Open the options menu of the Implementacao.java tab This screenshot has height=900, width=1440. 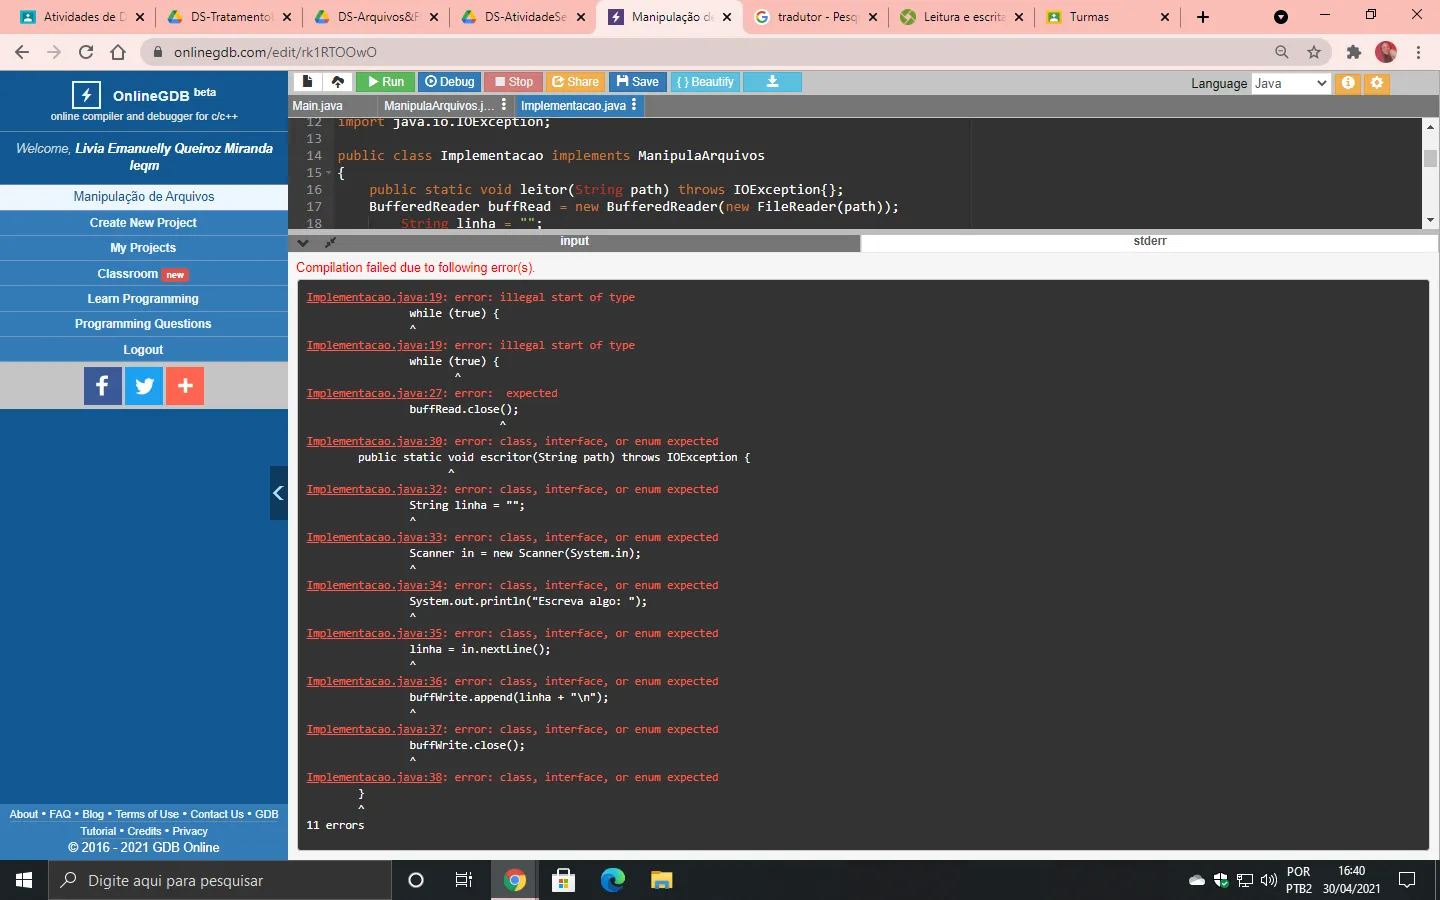(x=634, y=105)
